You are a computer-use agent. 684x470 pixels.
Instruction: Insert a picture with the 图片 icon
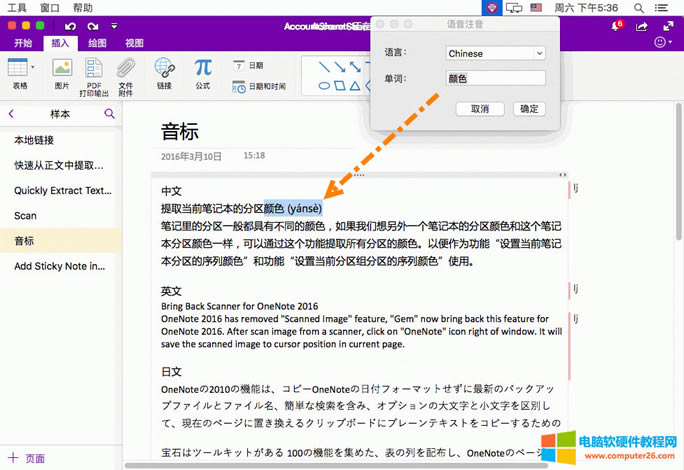tap(62, 68)
